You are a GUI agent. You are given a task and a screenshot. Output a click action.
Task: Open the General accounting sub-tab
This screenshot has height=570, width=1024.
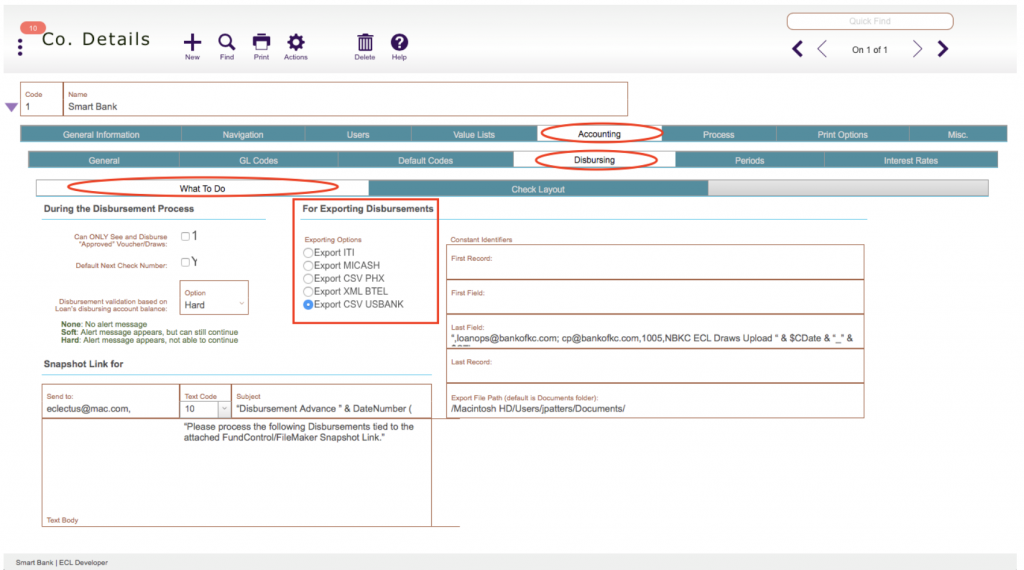tap(104, 160)
